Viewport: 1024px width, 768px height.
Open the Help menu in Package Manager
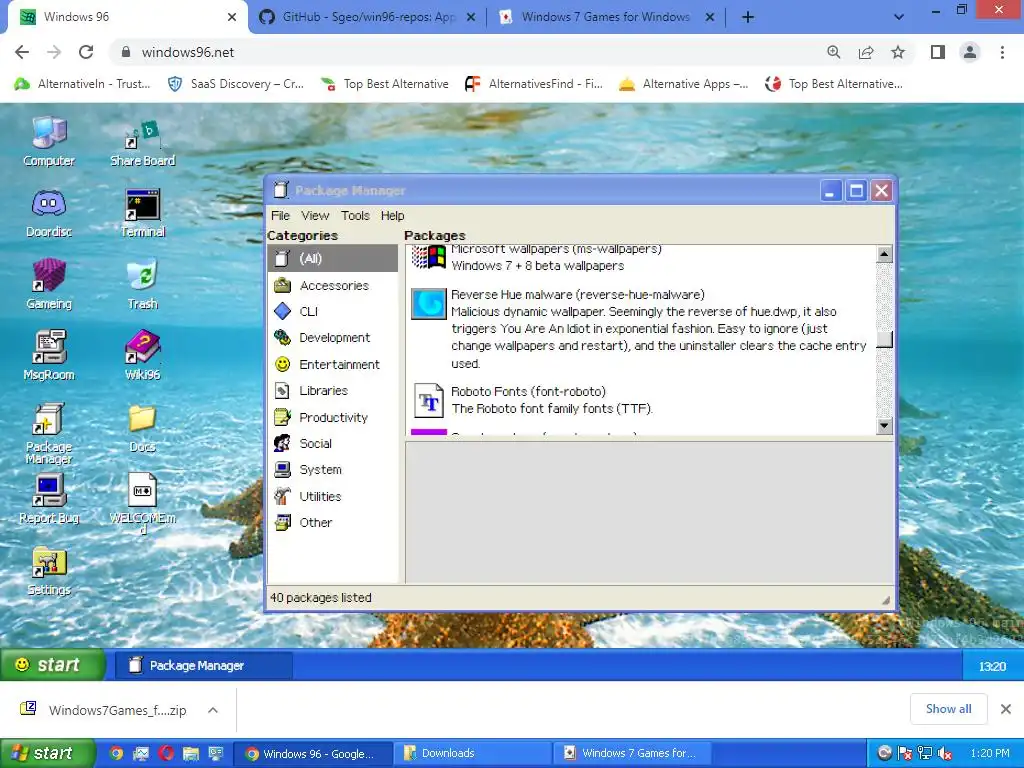[x=392, y=216]
